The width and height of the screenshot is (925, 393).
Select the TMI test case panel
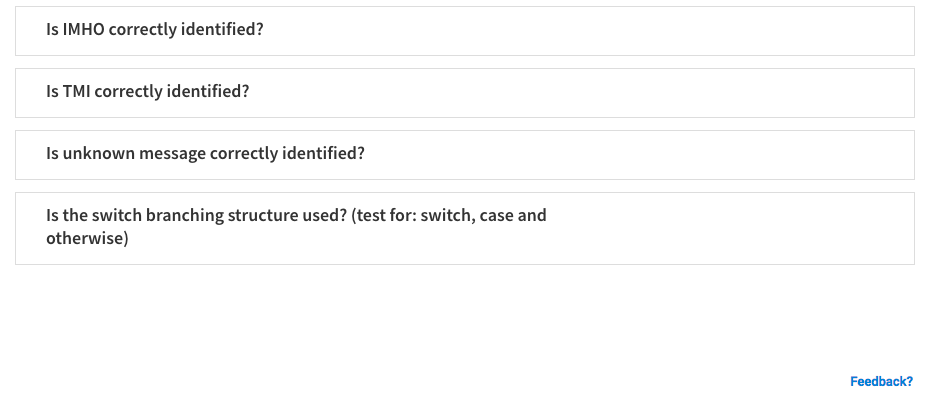tap(465, 93)
